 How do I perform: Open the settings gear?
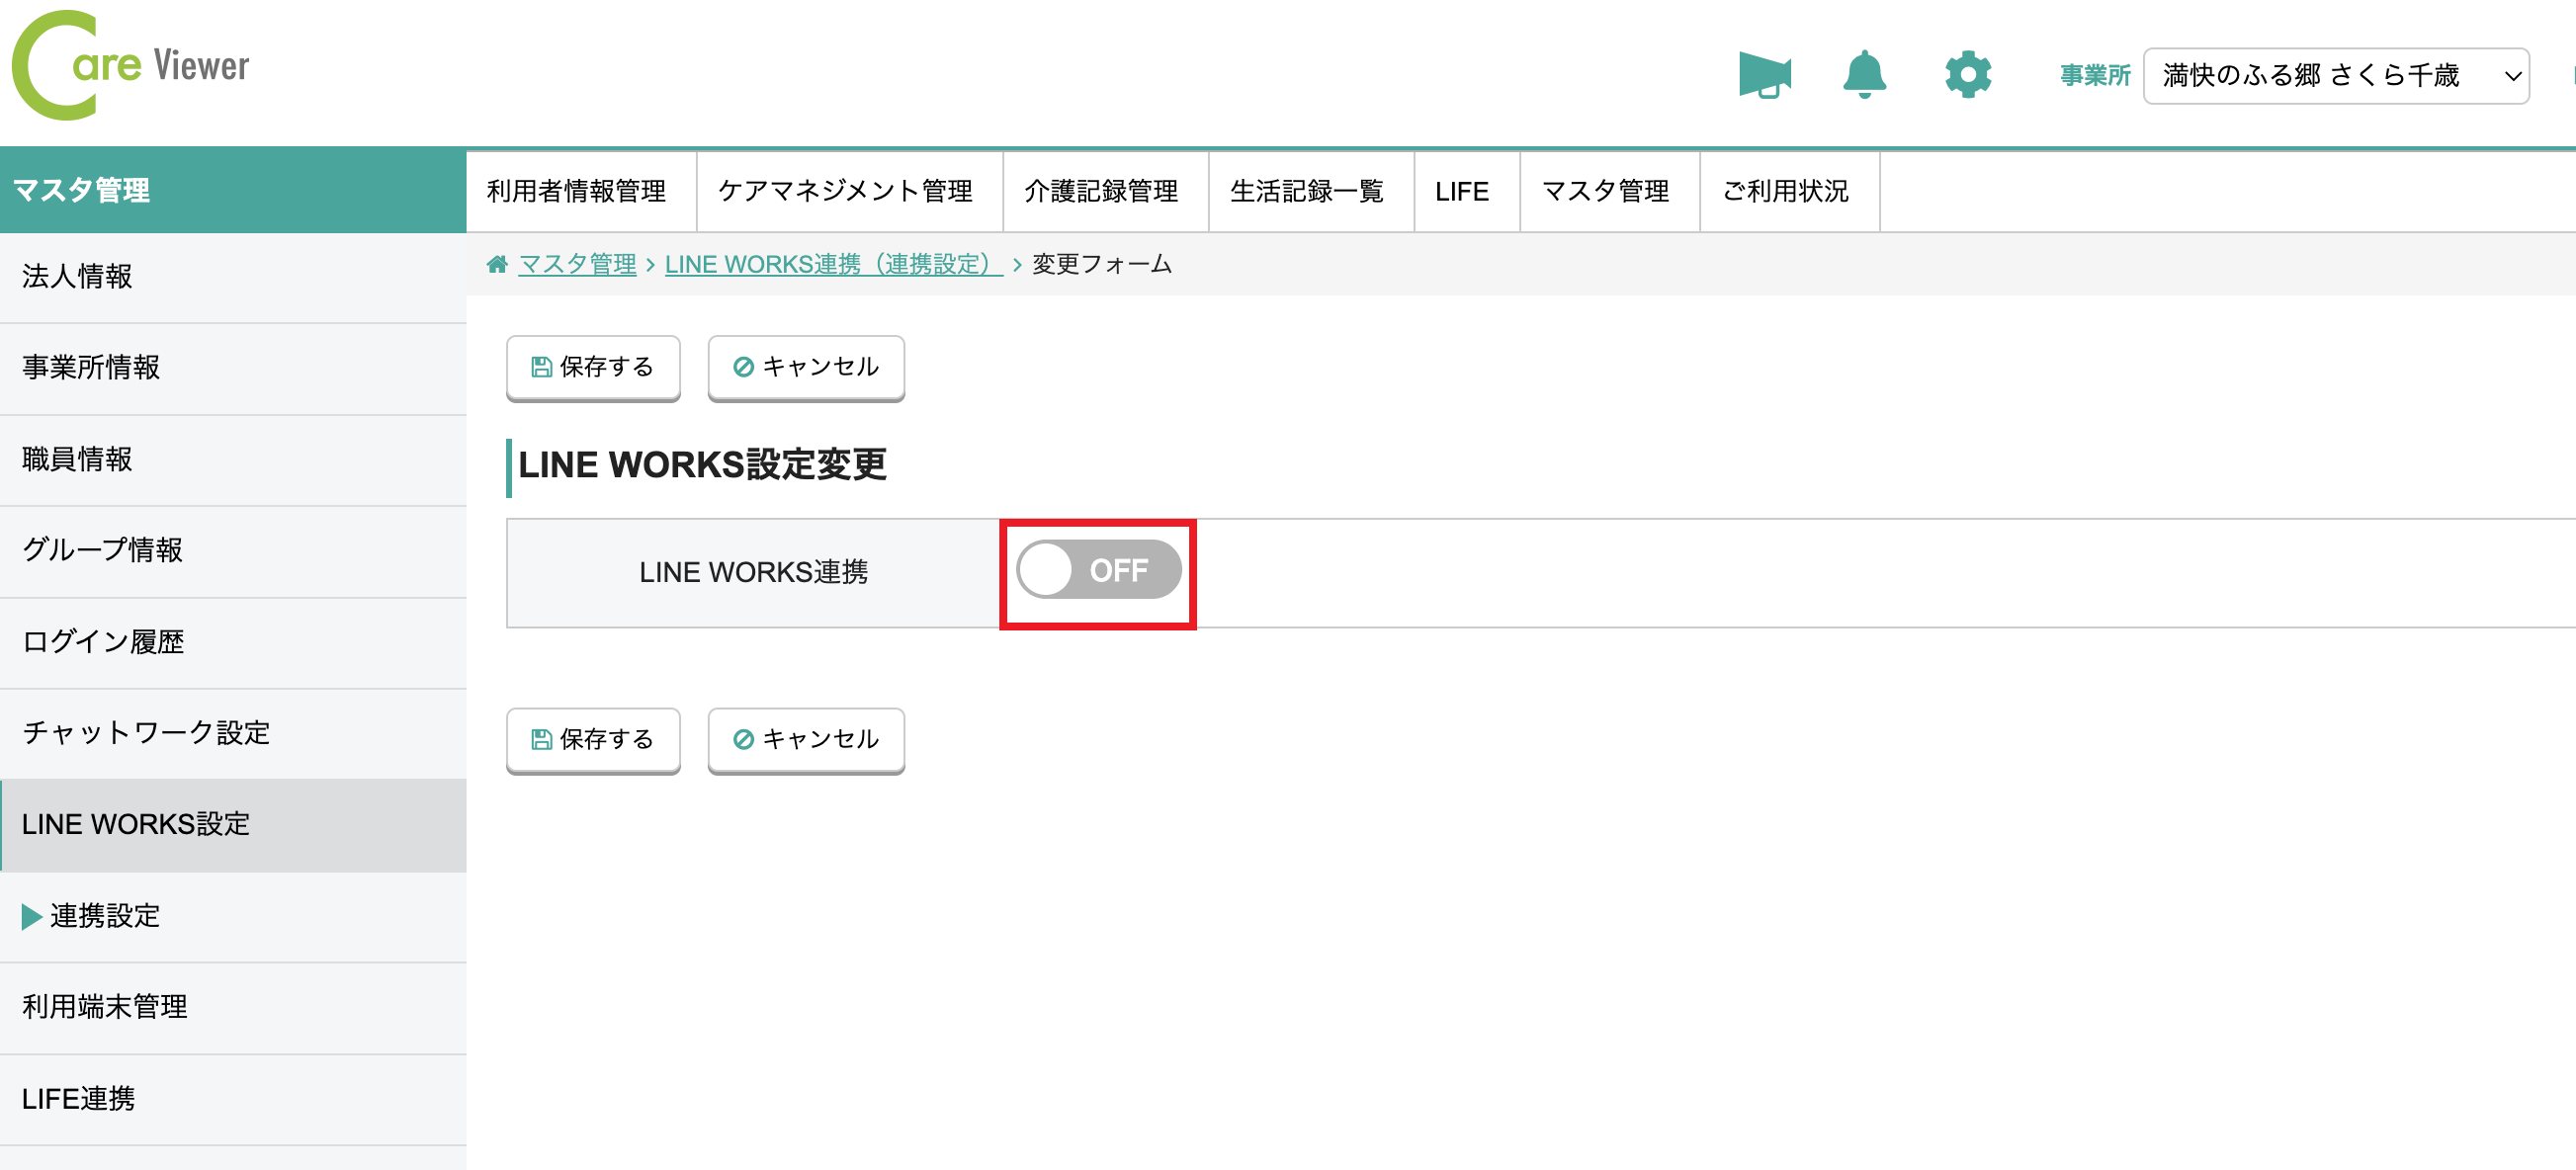tap(1967, 73)
